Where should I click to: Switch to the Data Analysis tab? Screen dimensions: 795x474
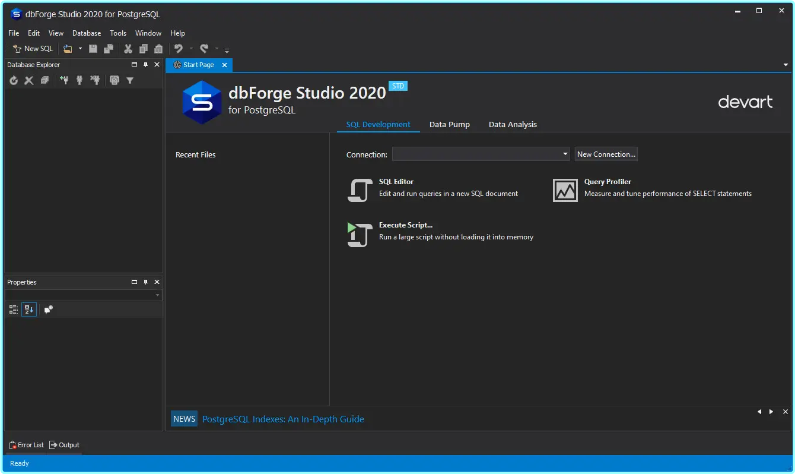[513, 124]
